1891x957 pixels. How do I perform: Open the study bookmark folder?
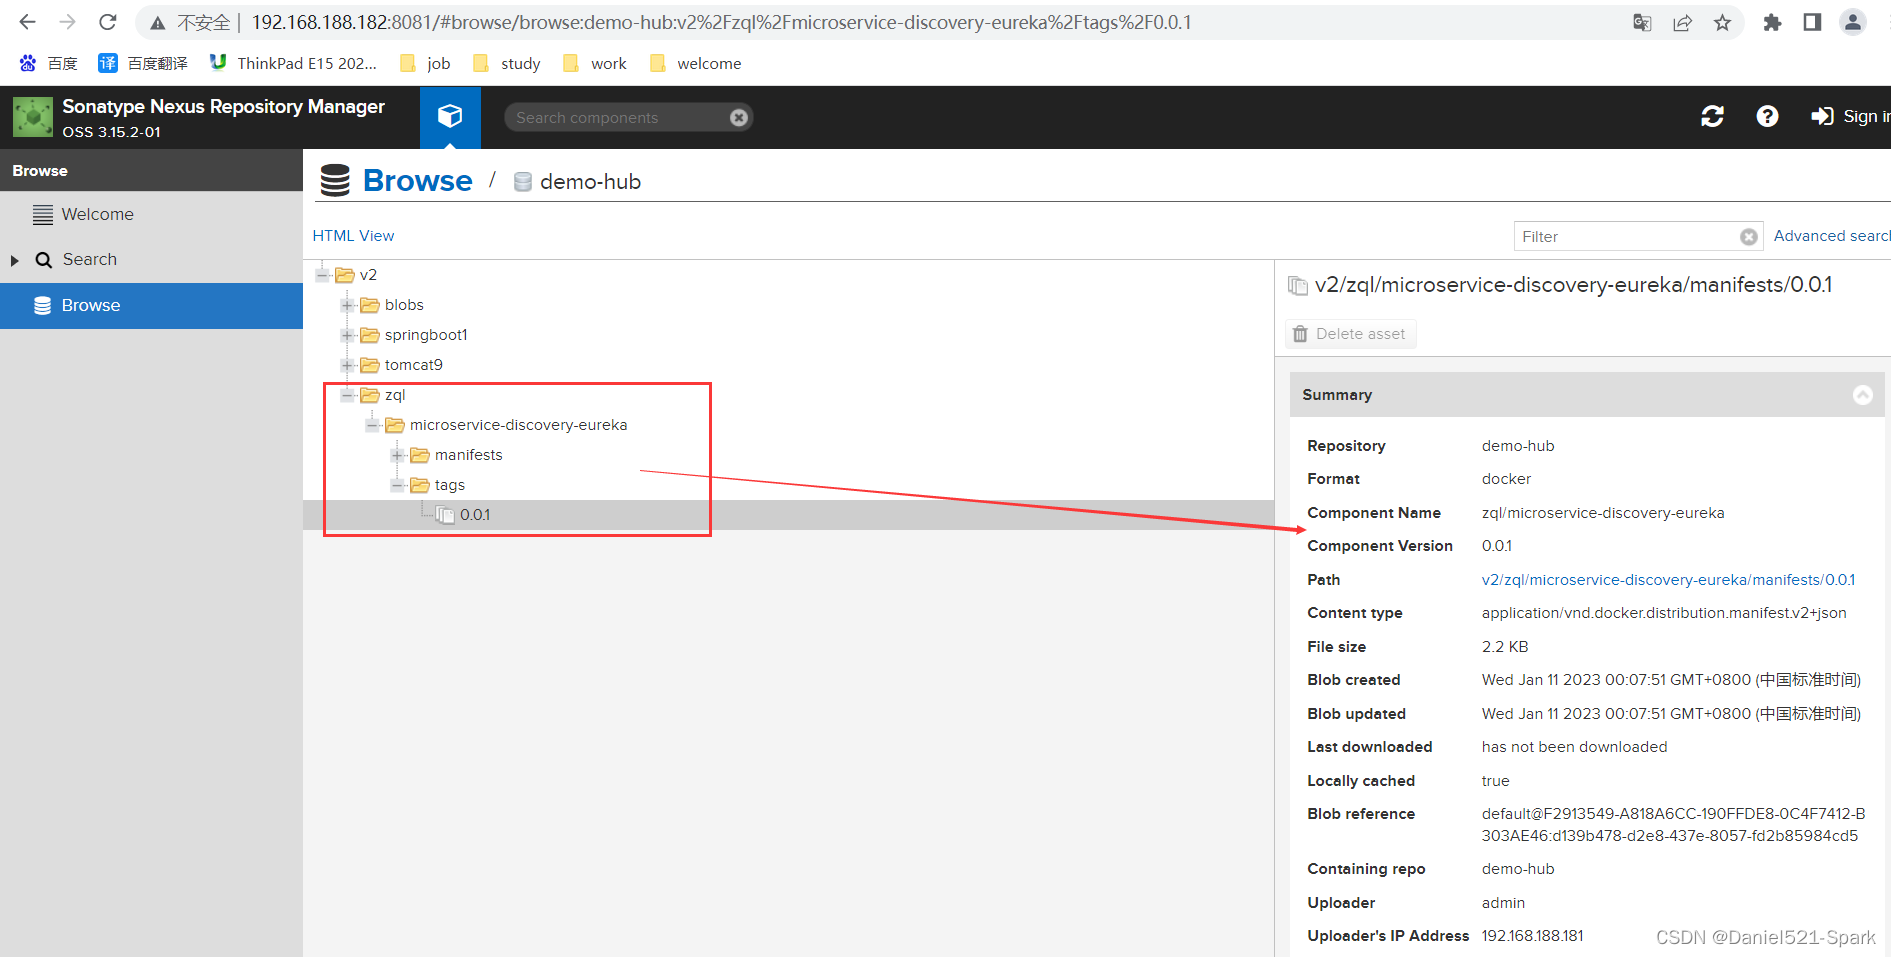(507, 63)
